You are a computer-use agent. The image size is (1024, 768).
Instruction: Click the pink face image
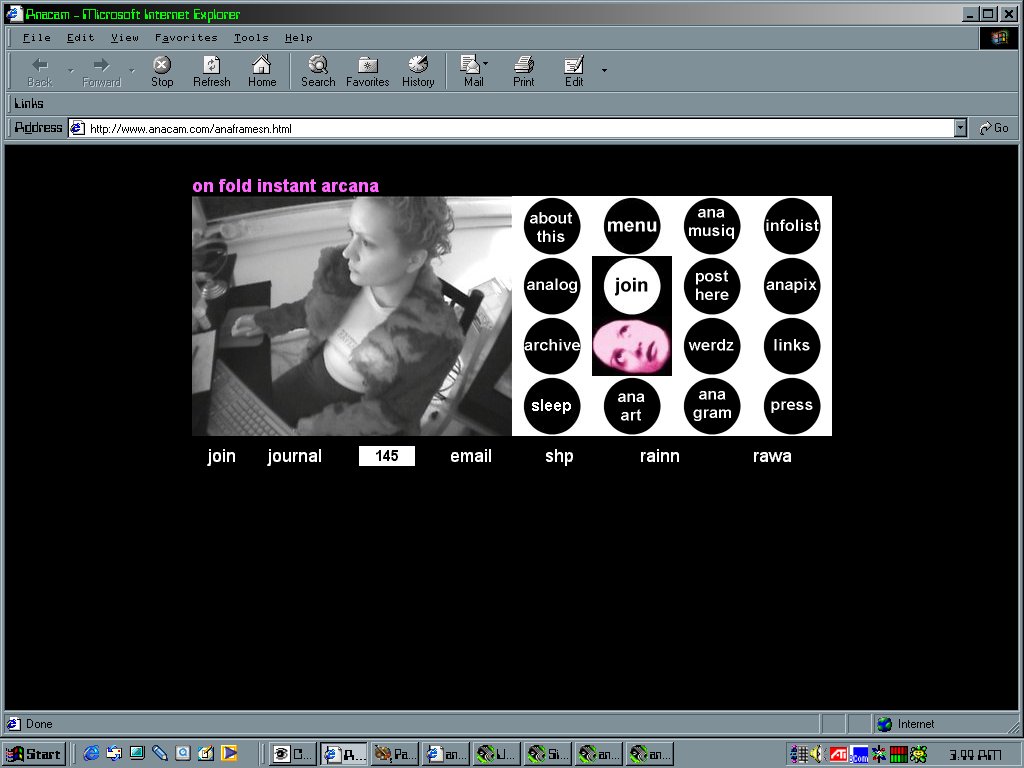(x=631, y=346)
